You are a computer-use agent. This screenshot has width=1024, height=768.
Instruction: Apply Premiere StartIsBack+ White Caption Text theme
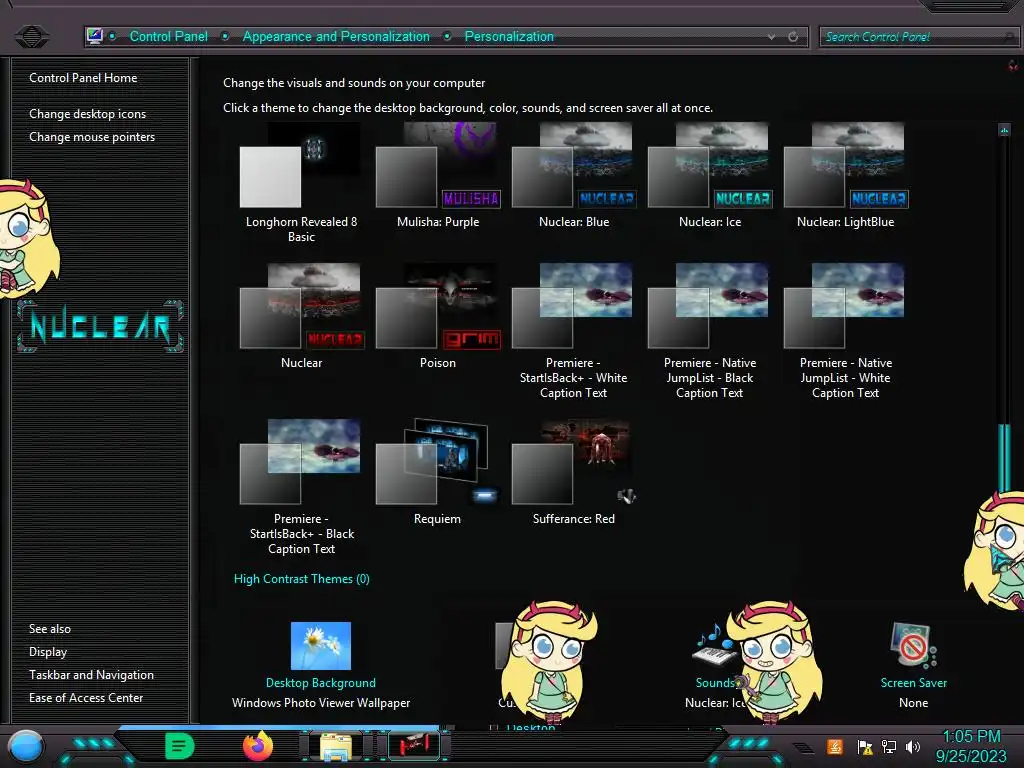(573, 331)
